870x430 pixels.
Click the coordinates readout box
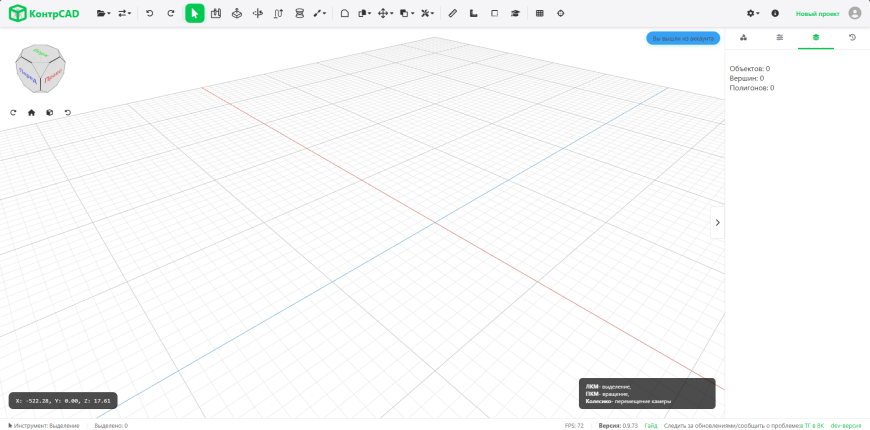(x=63, y=401)
